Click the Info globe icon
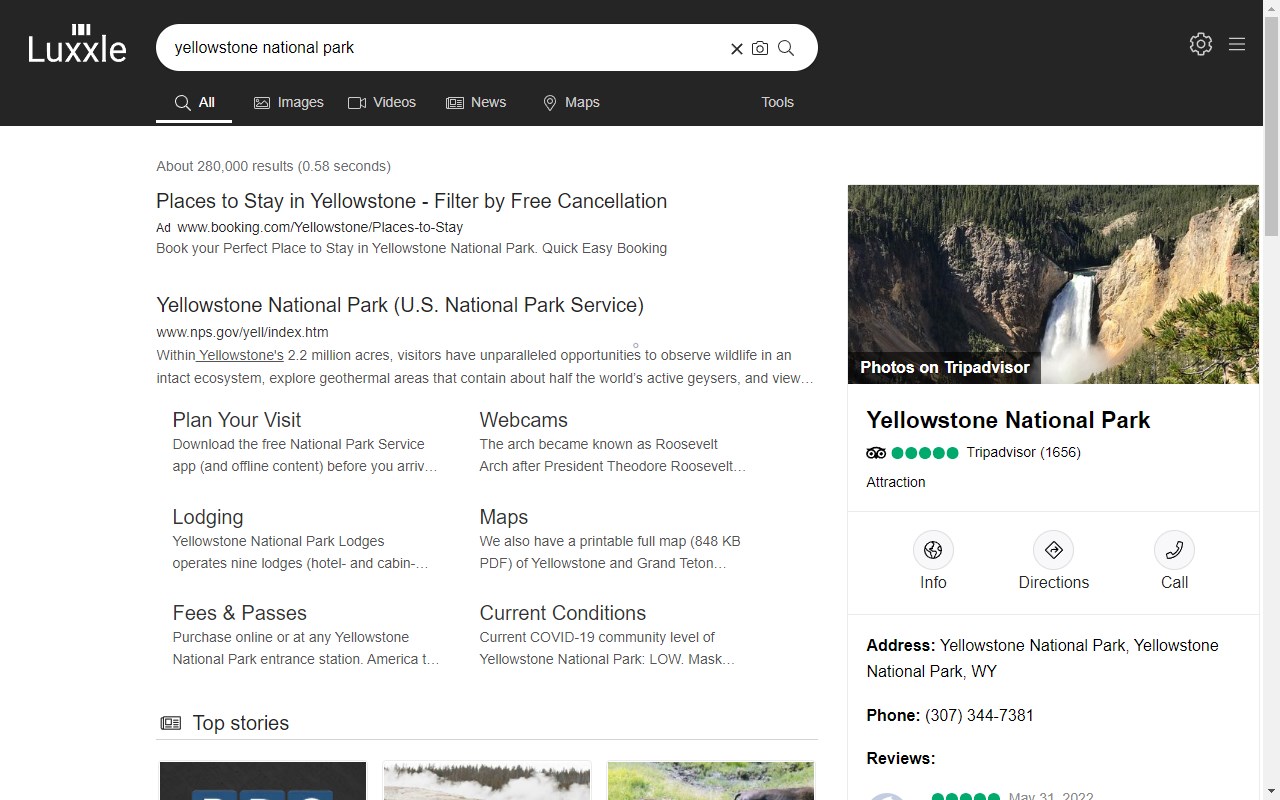Viewport: 1280px width, 800px height. [933, 550]
